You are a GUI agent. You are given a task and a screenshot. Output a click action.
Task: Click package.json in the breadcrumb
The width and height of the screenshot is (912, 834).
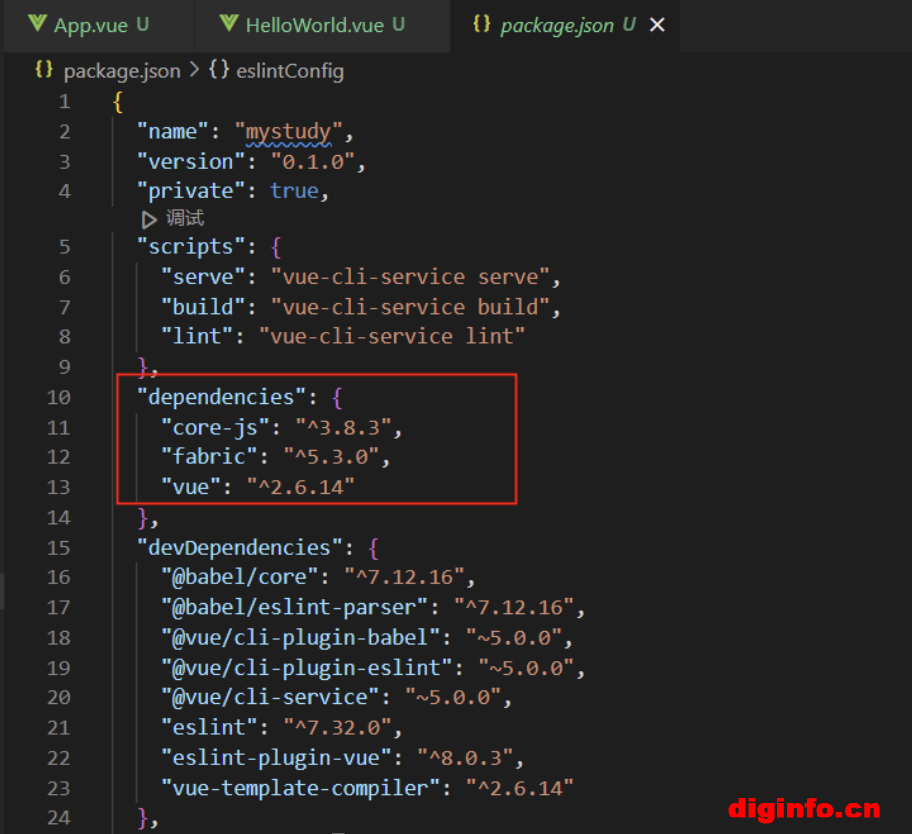point(122,71)
